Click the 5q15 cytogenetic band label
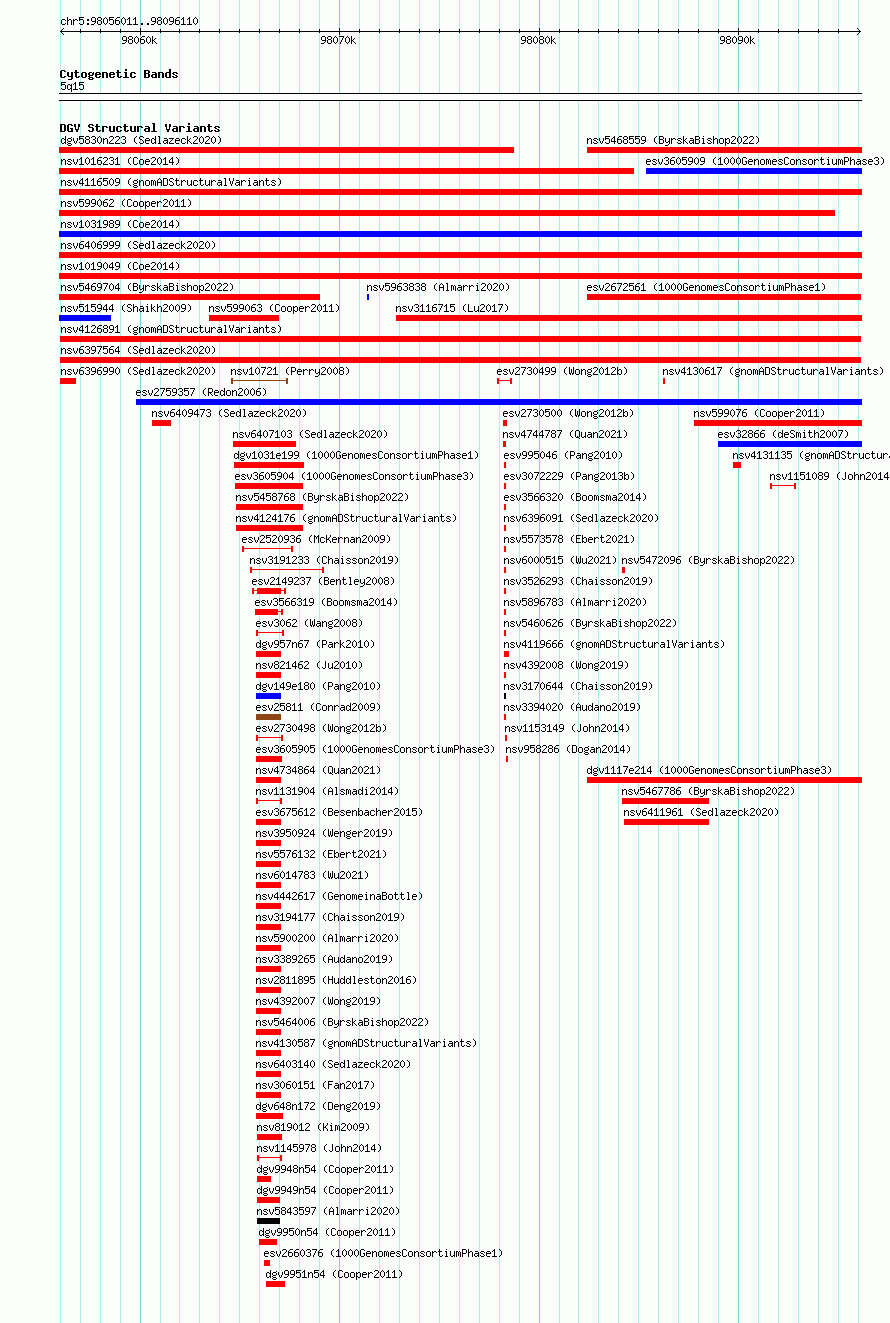 tap(72, 87)
